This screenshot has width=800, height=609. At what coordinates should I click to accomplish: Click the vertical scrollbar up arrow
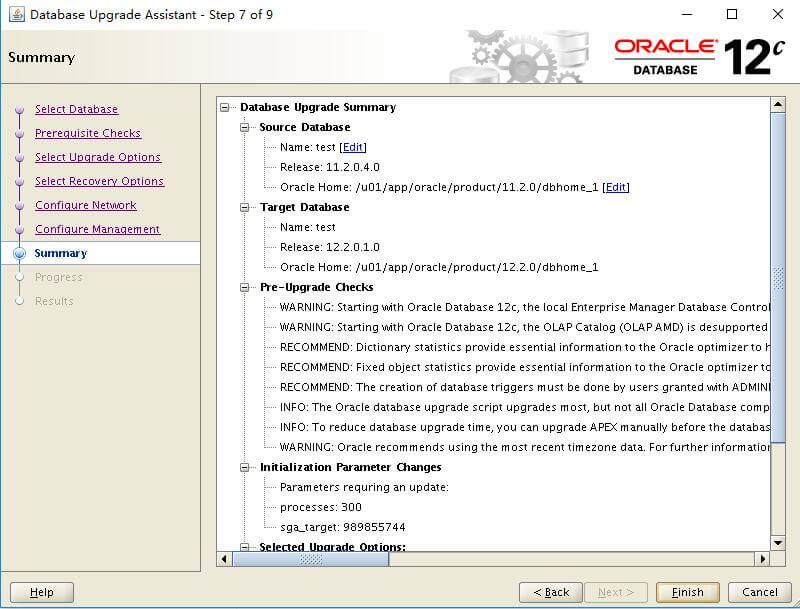pos(778,105)
